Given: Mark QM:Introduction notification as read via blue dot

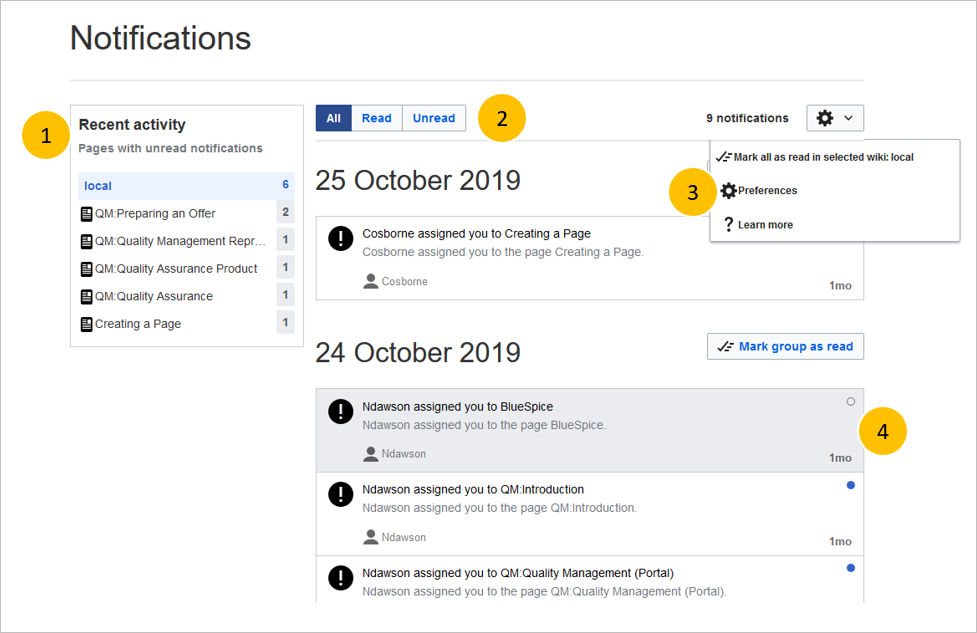Looking at the screenshot, I should 851,485.
